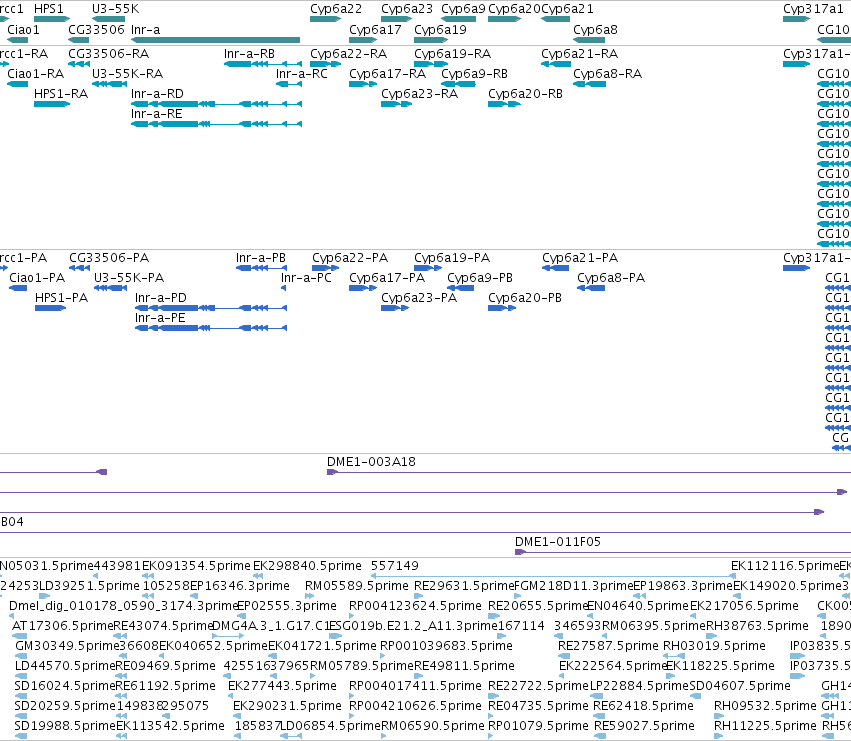Screen dimensions: 851x741
Task: Open the CG33506 gene feature
Action: pyautogui.click(x=79, y=40)
